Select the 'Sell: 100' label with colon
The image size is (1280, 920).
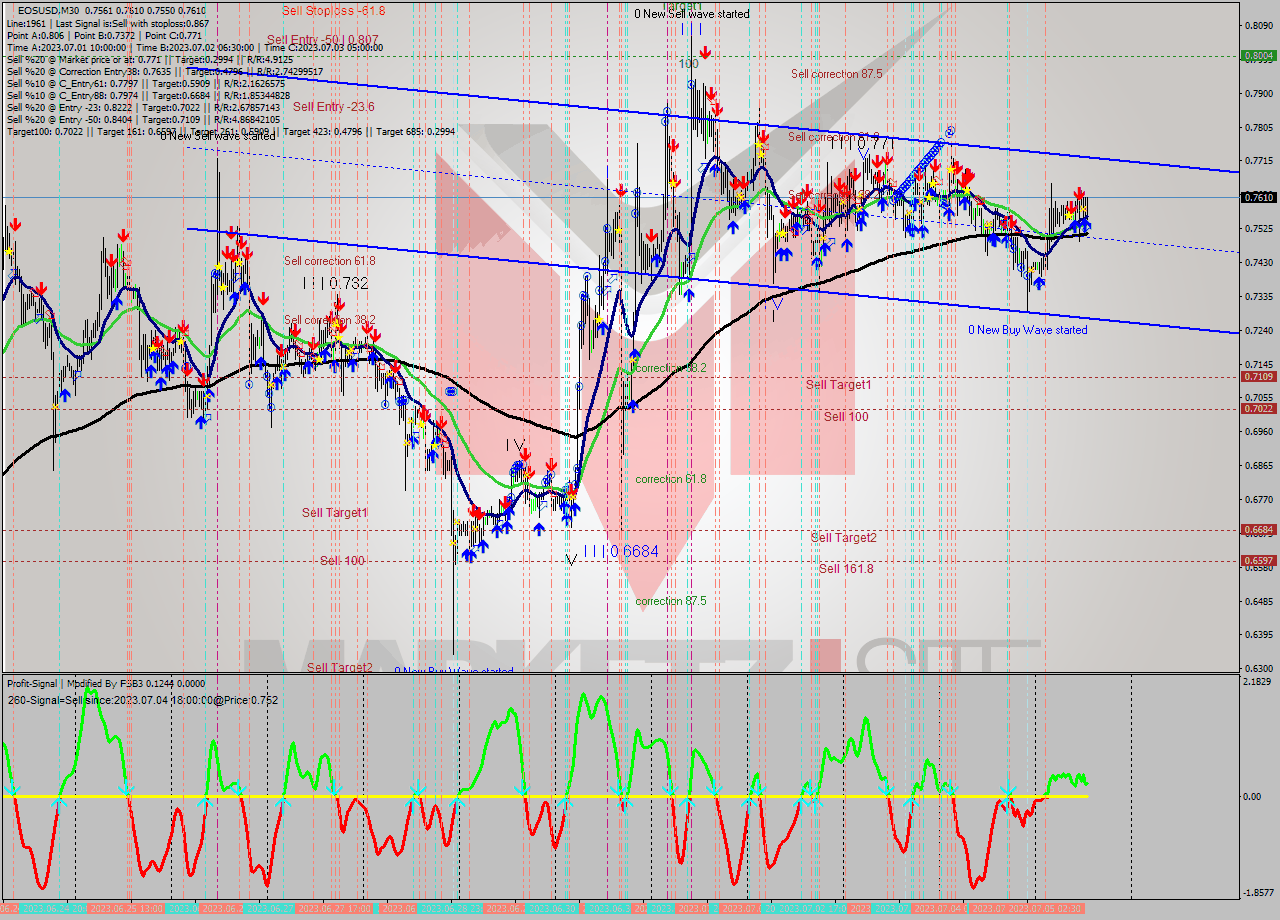(x=342, y=561)
